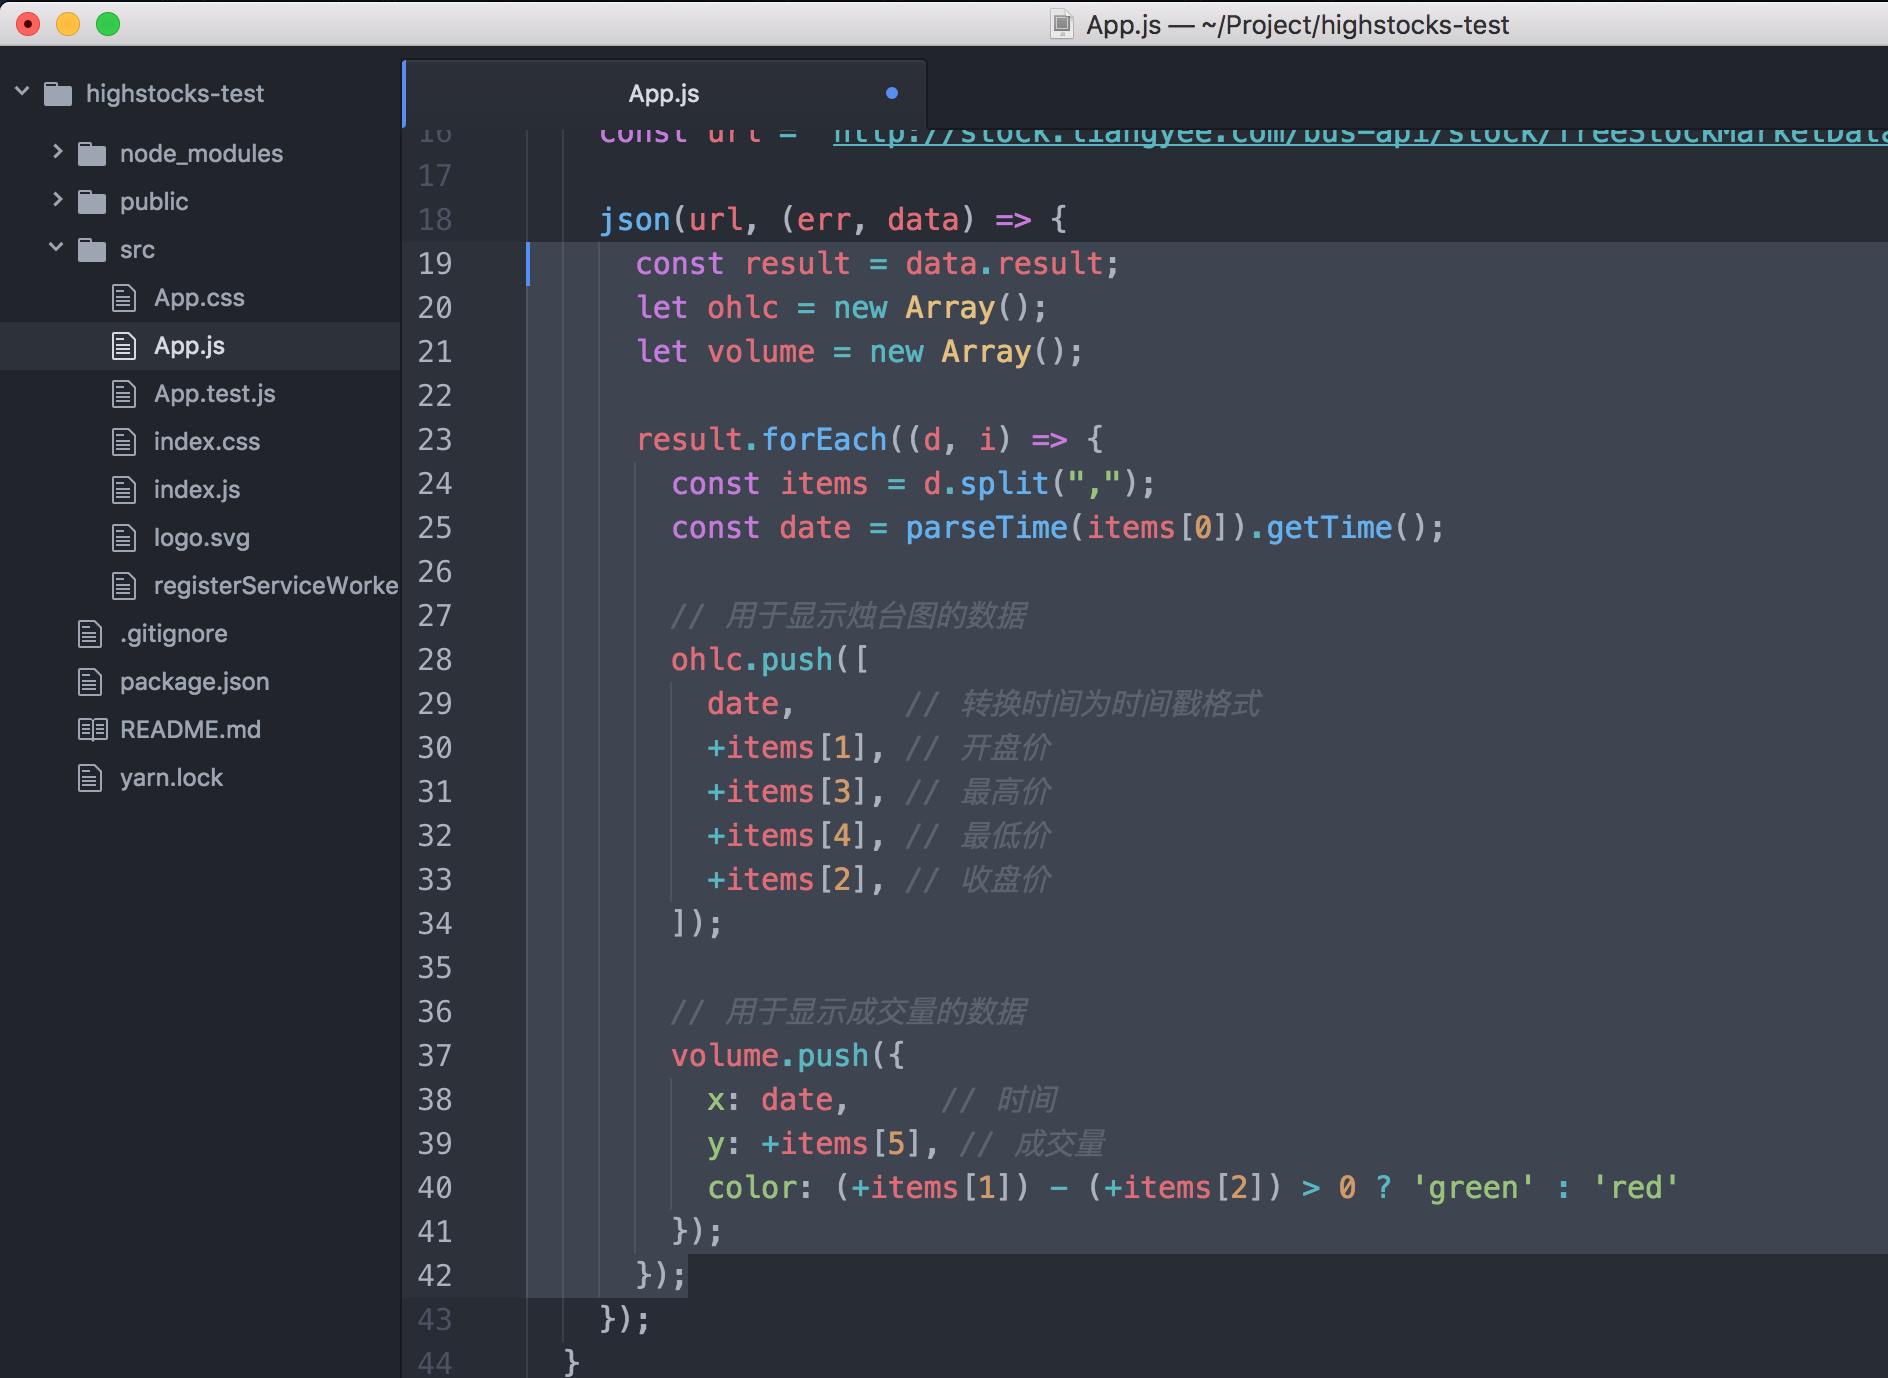Click line number 28 in gutter
The width and height of the screenshot is (1888, 1378).
(x=435, y=660)
